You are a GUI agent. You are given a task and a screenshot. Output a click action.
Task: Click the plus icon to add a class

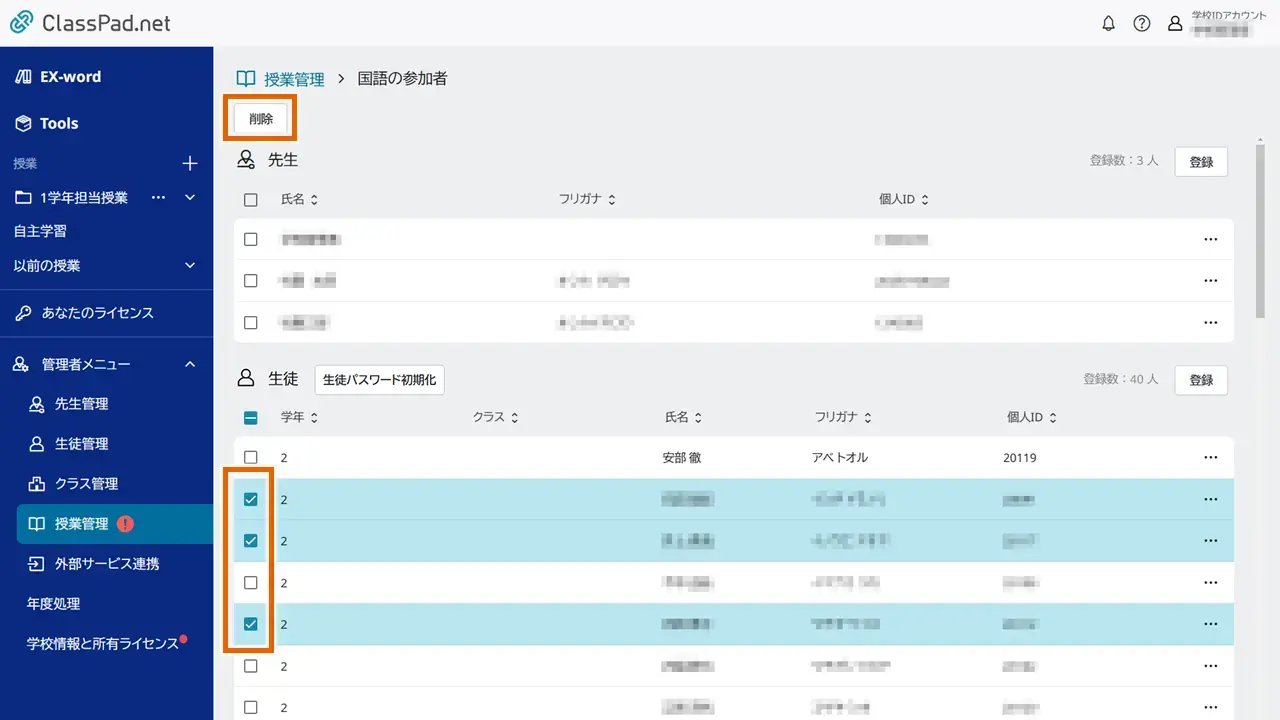(x=190, y=164)
